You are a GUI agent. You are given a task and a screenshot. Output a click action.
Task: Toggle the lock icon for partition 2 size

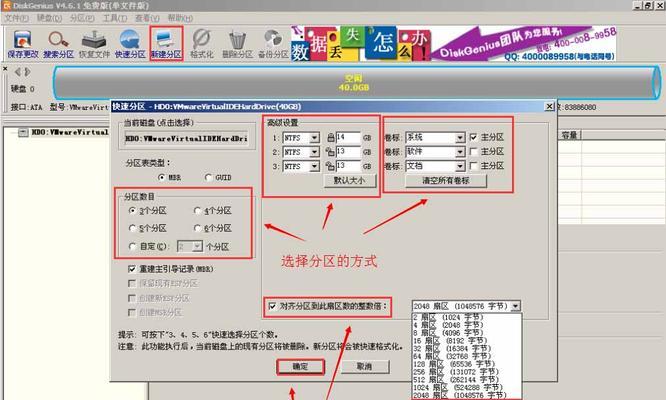[x=330, y=152]
